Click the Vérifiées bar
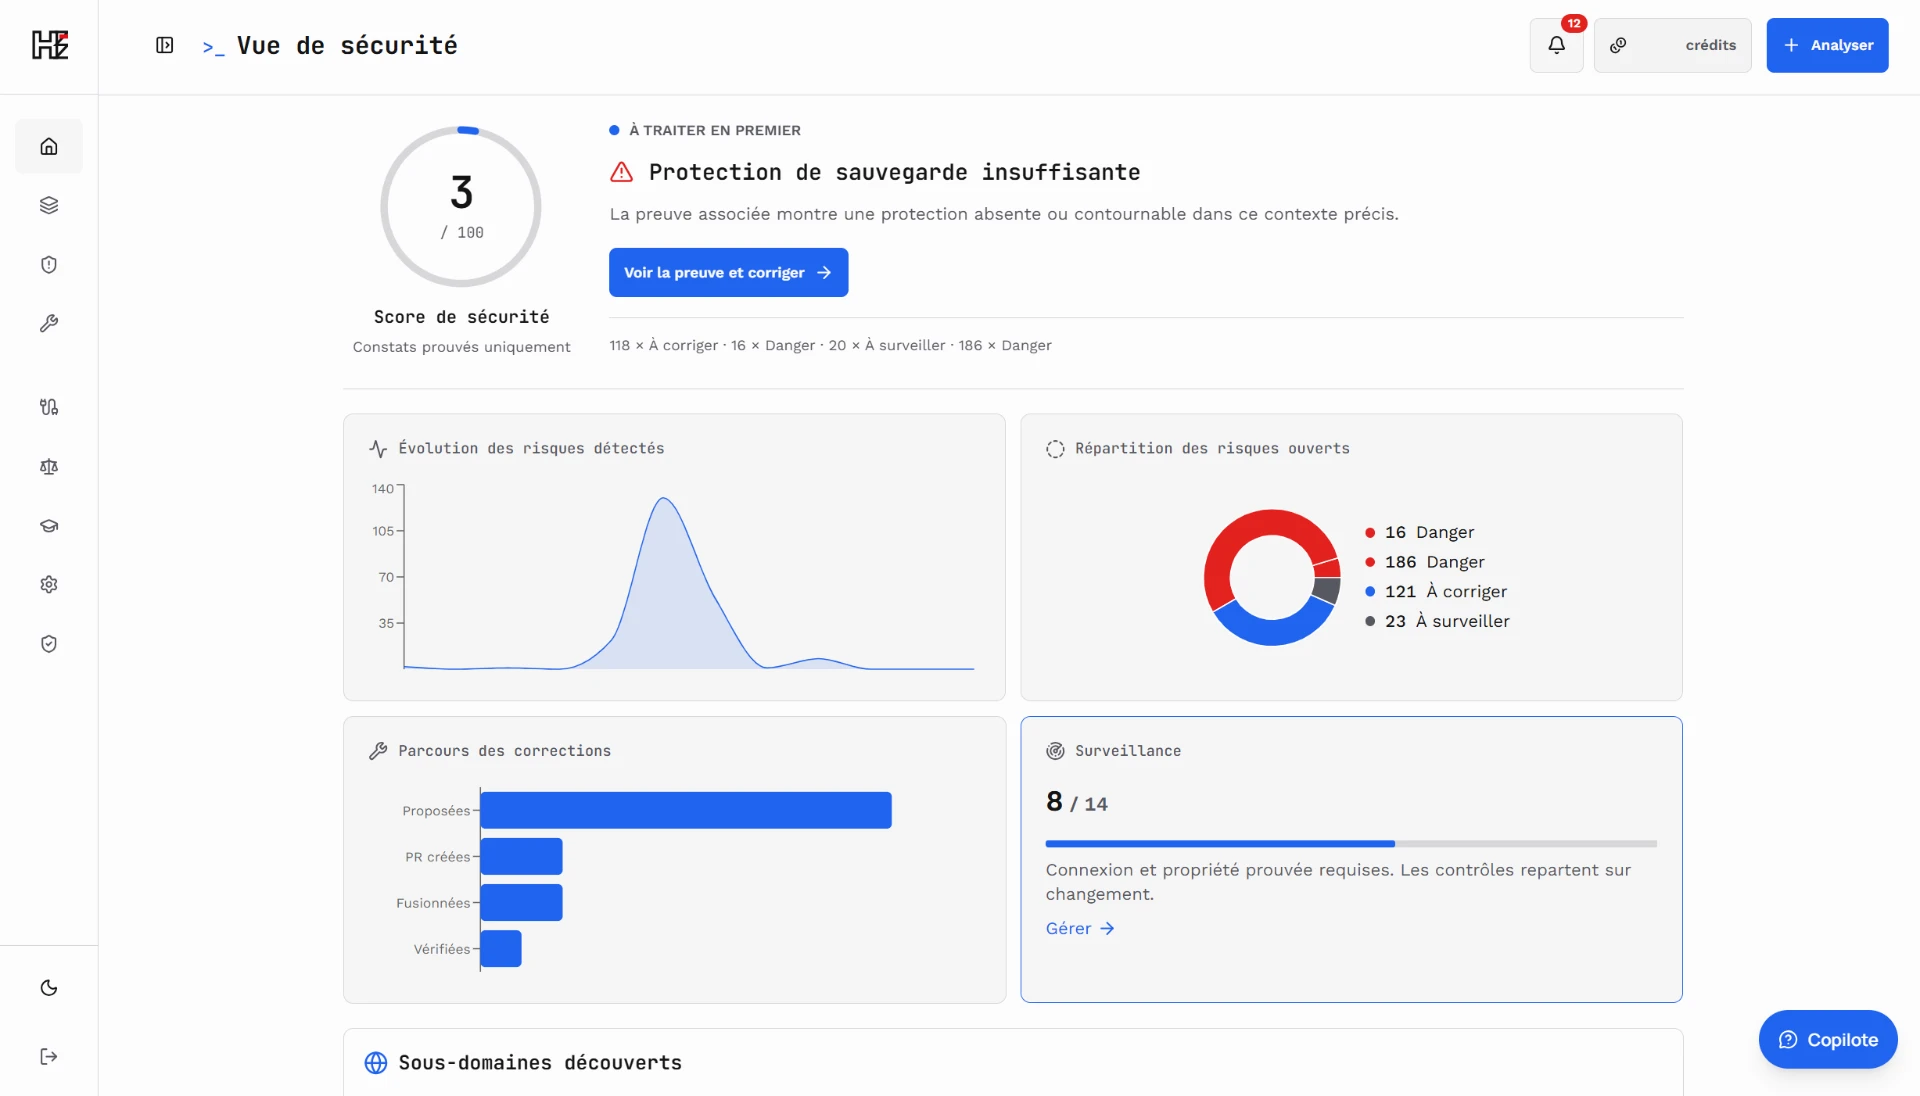 [501, 948]
